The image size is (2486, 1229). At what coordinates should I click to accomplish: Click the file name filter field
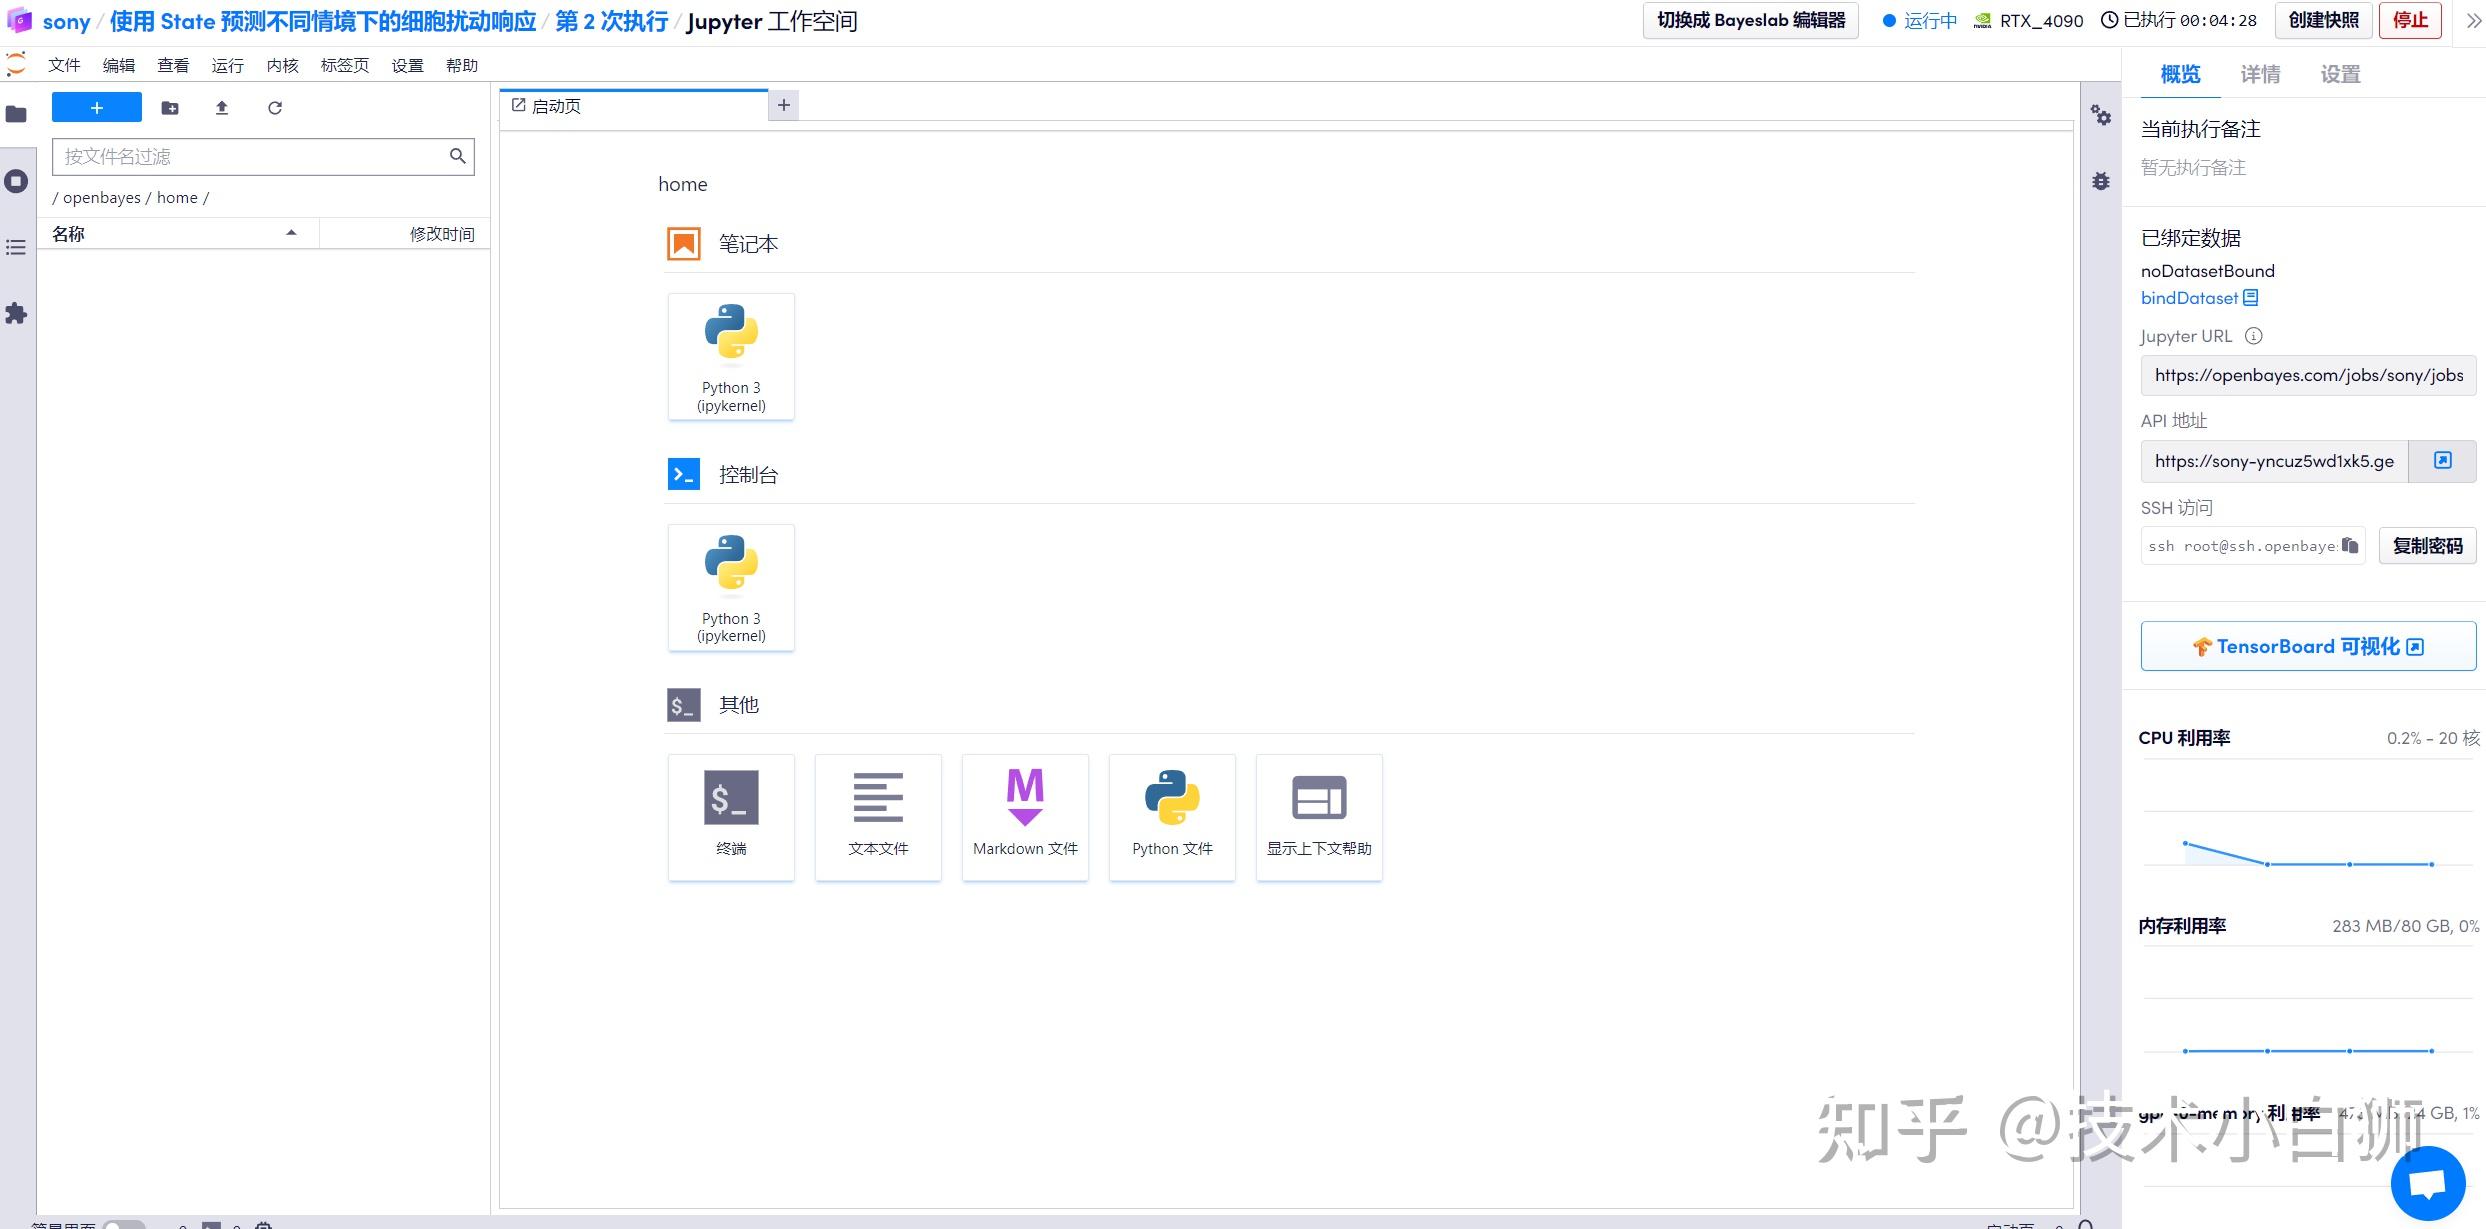[250, 156]
